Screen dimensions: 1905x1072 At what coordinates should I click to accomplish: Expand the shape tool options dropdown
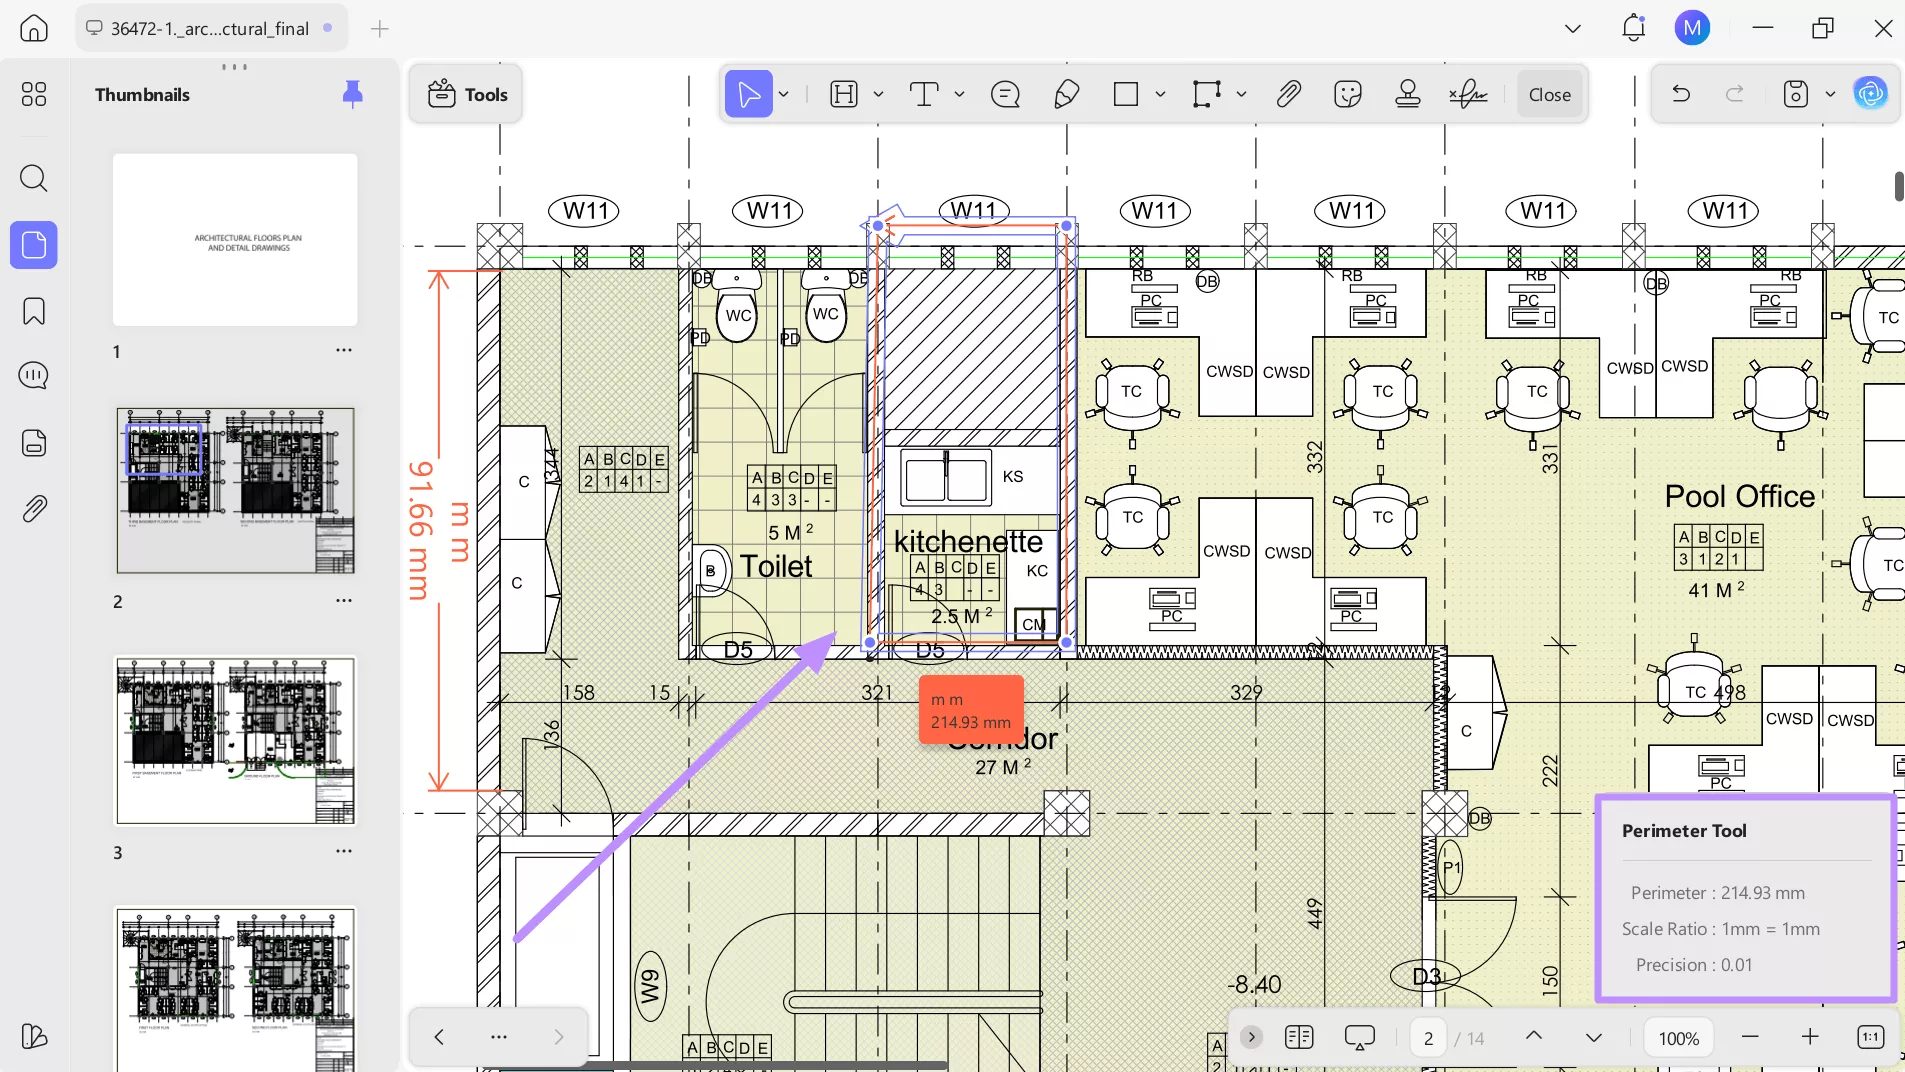[1159, 95]
